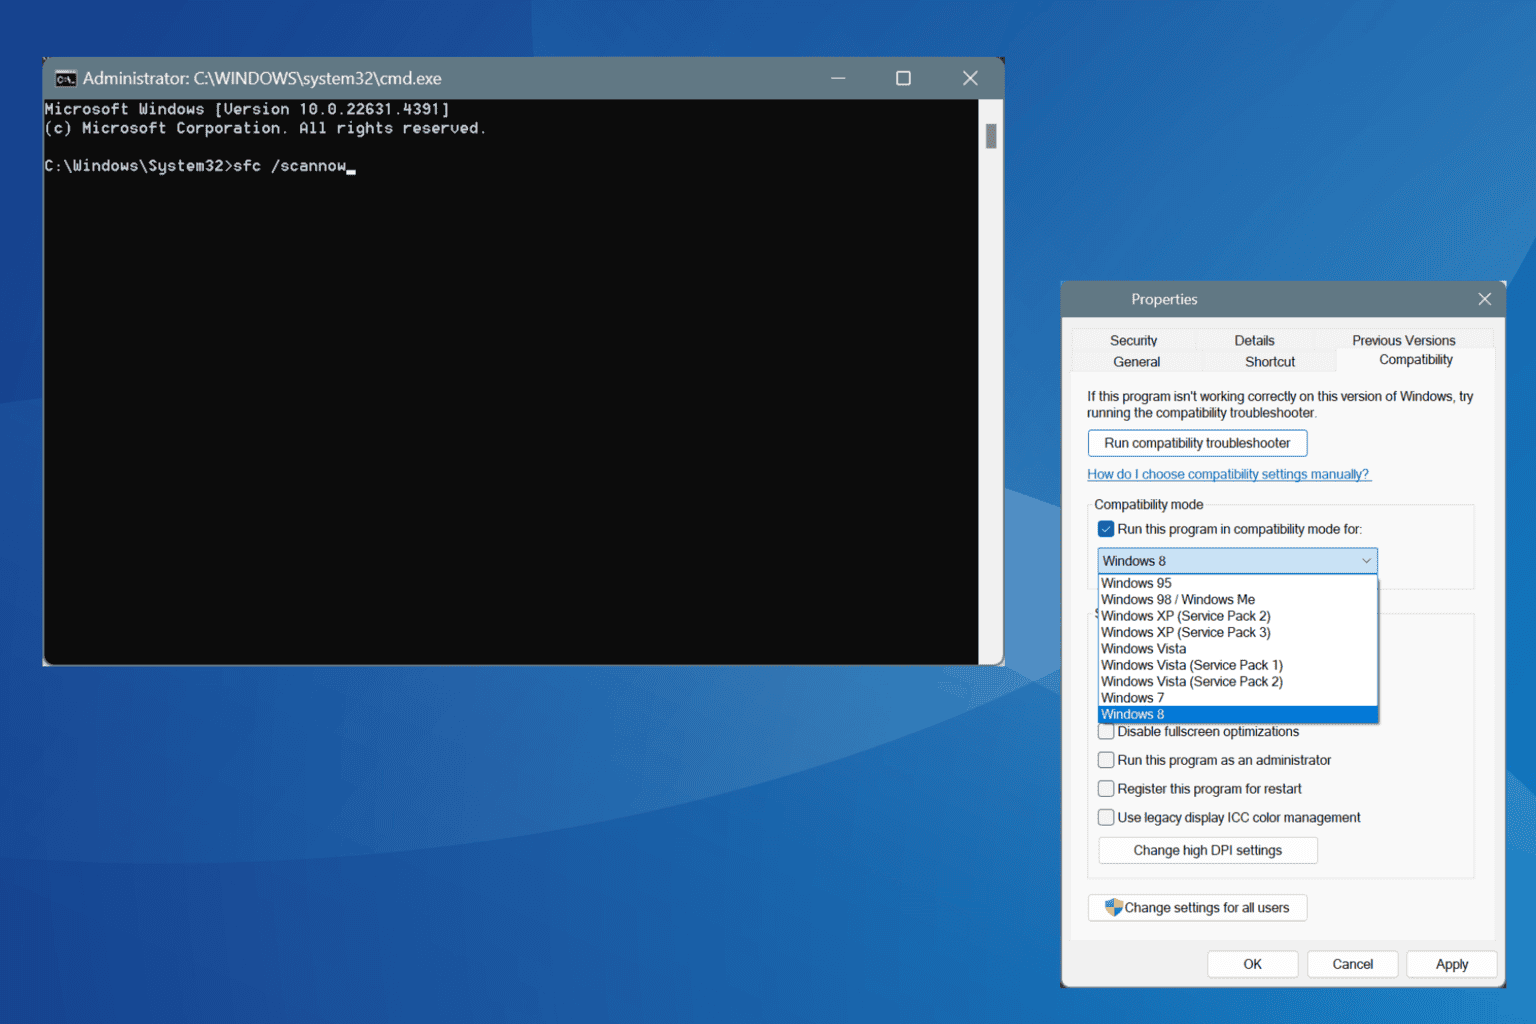Click the Microsoft Corporation copyright line
The width and height of the screenshot is (1536, 1024).
(x=265, y=128)
